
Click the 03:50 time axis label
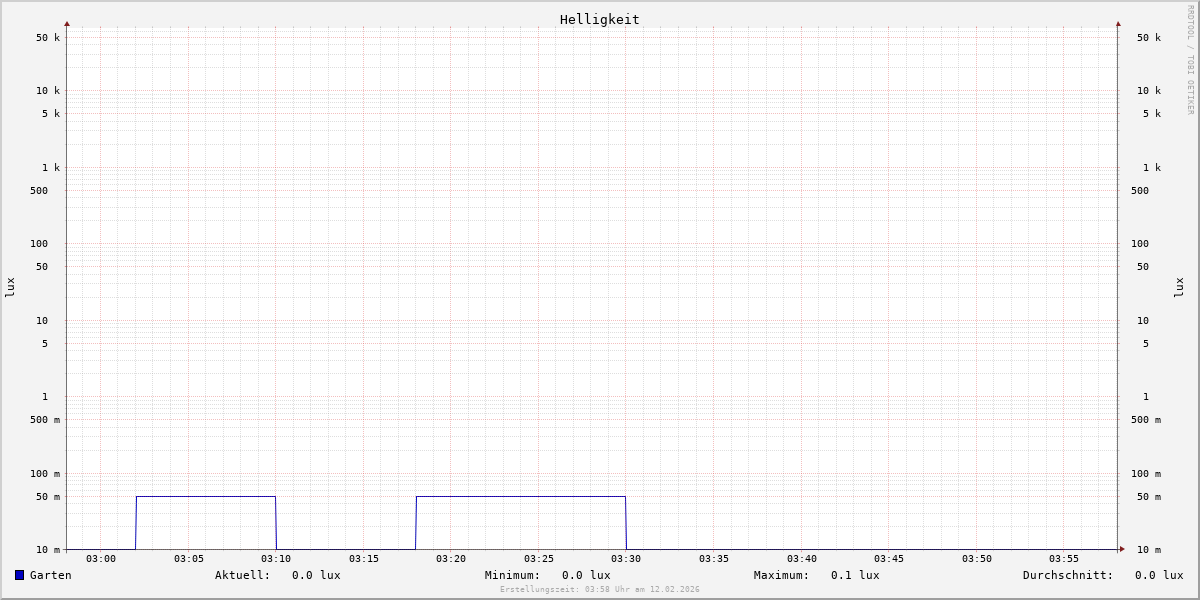tap(977, 559)
